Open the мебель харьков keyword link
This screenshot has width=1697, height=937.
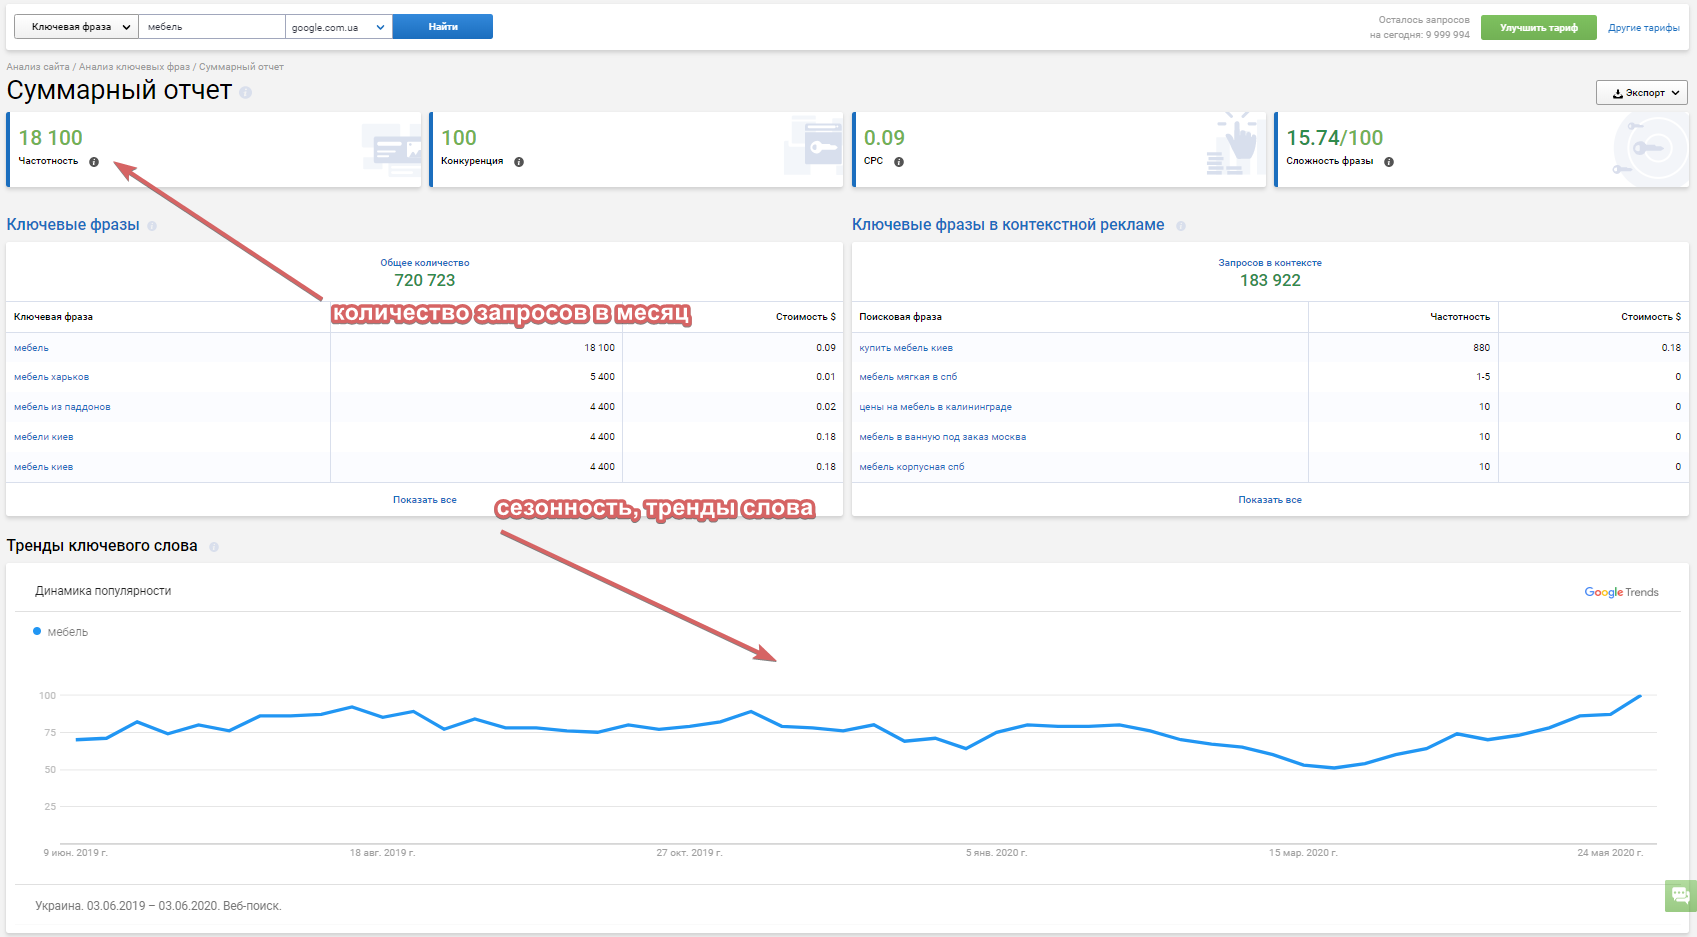click(x=51, y=377)
